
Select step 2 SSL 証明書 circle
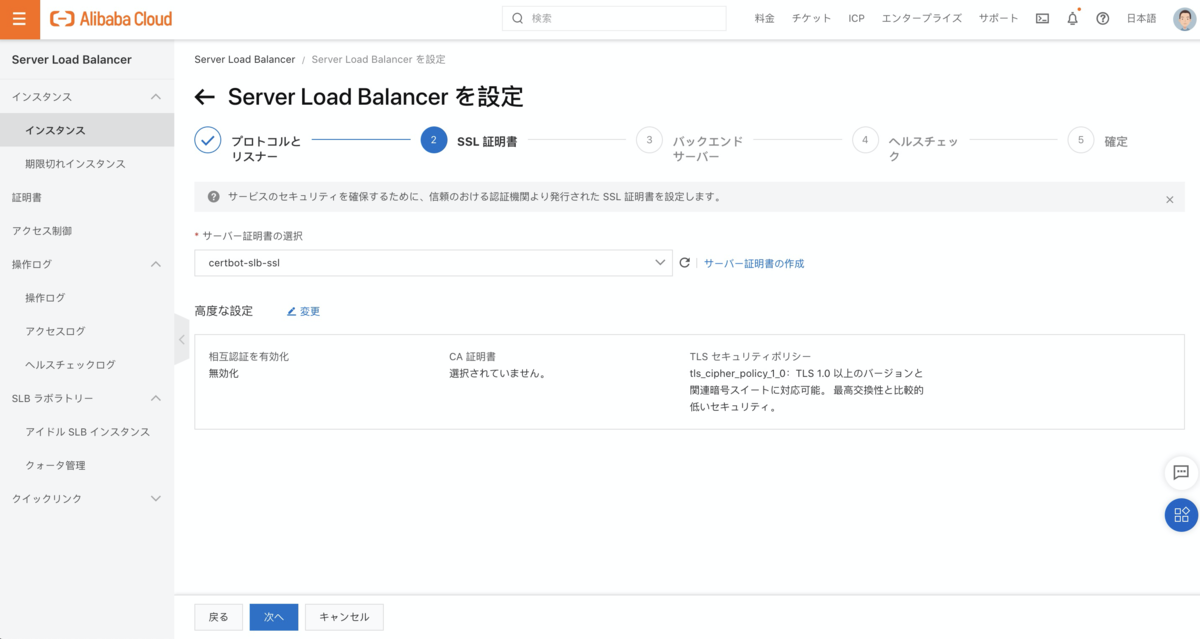pos(433,140)
